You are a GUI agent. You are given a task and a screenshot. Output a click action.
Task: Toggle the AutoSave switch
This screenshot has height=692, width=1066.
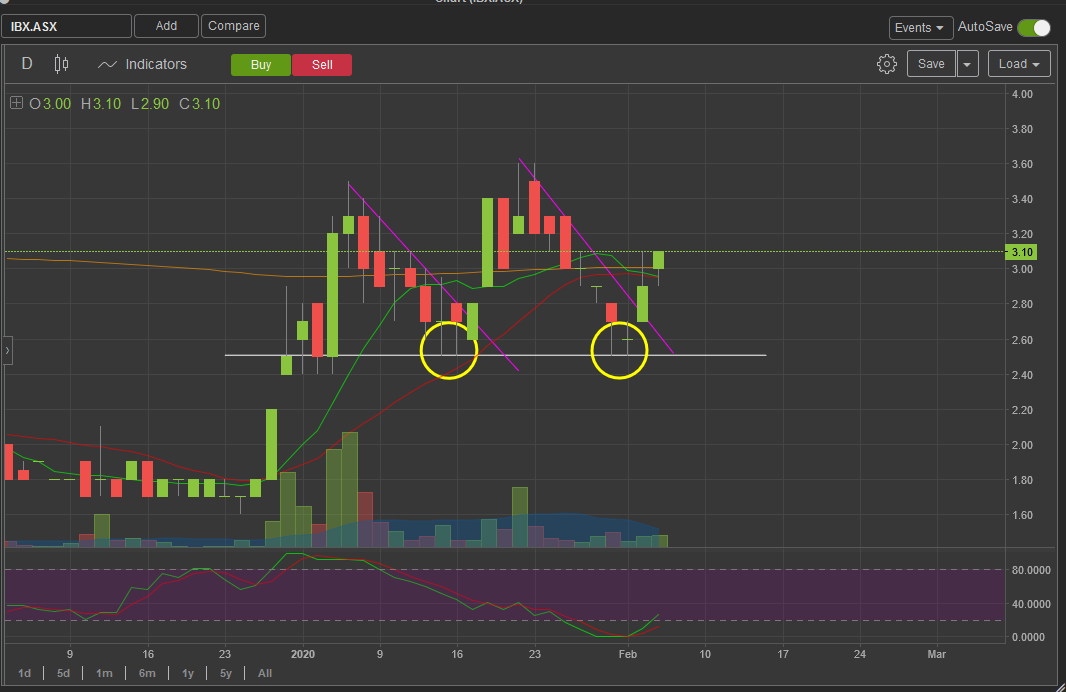(1034, 28)
